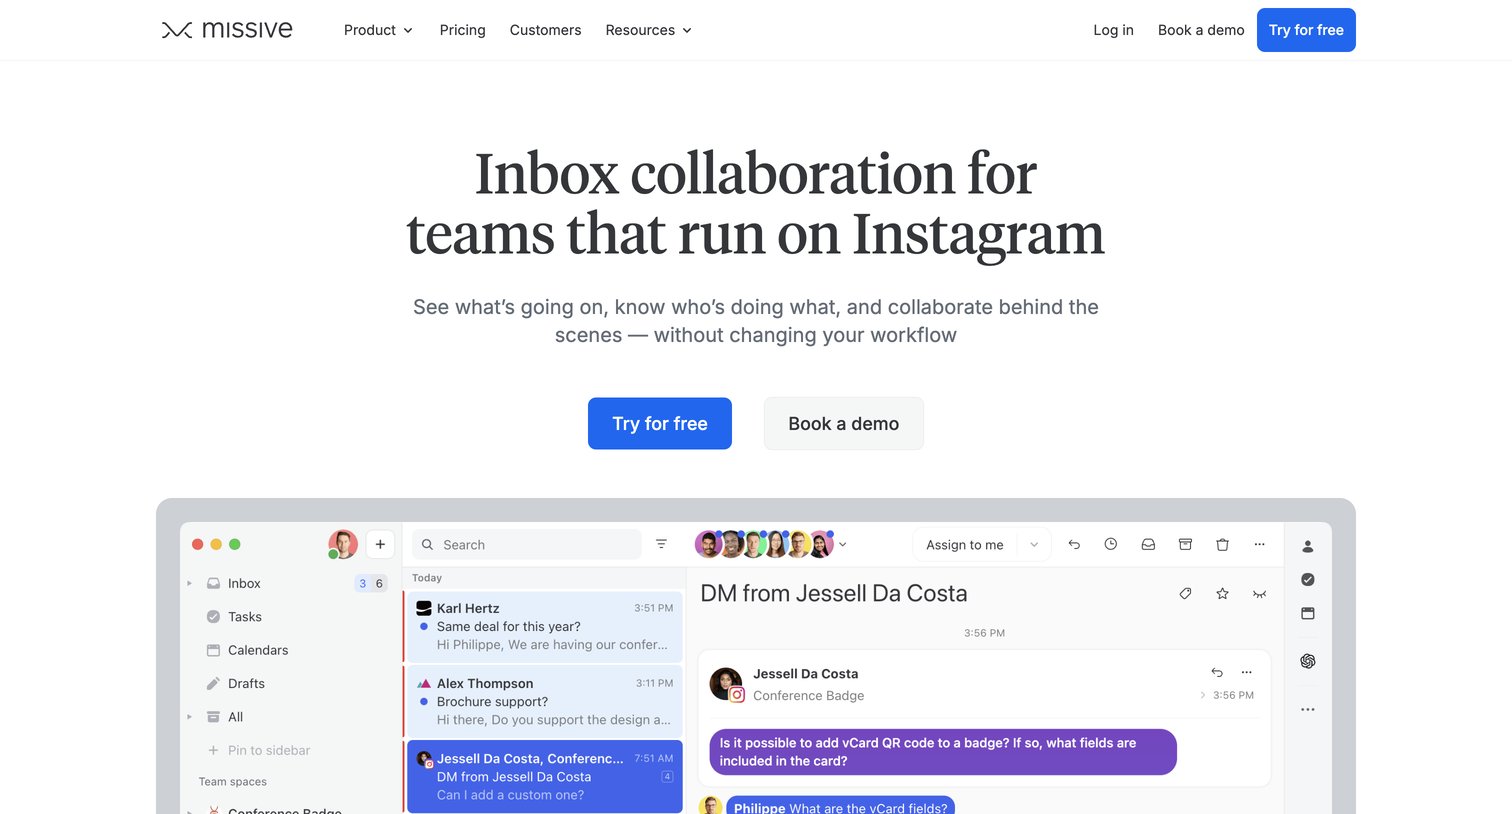Click Assign to me button

point(964,545)
